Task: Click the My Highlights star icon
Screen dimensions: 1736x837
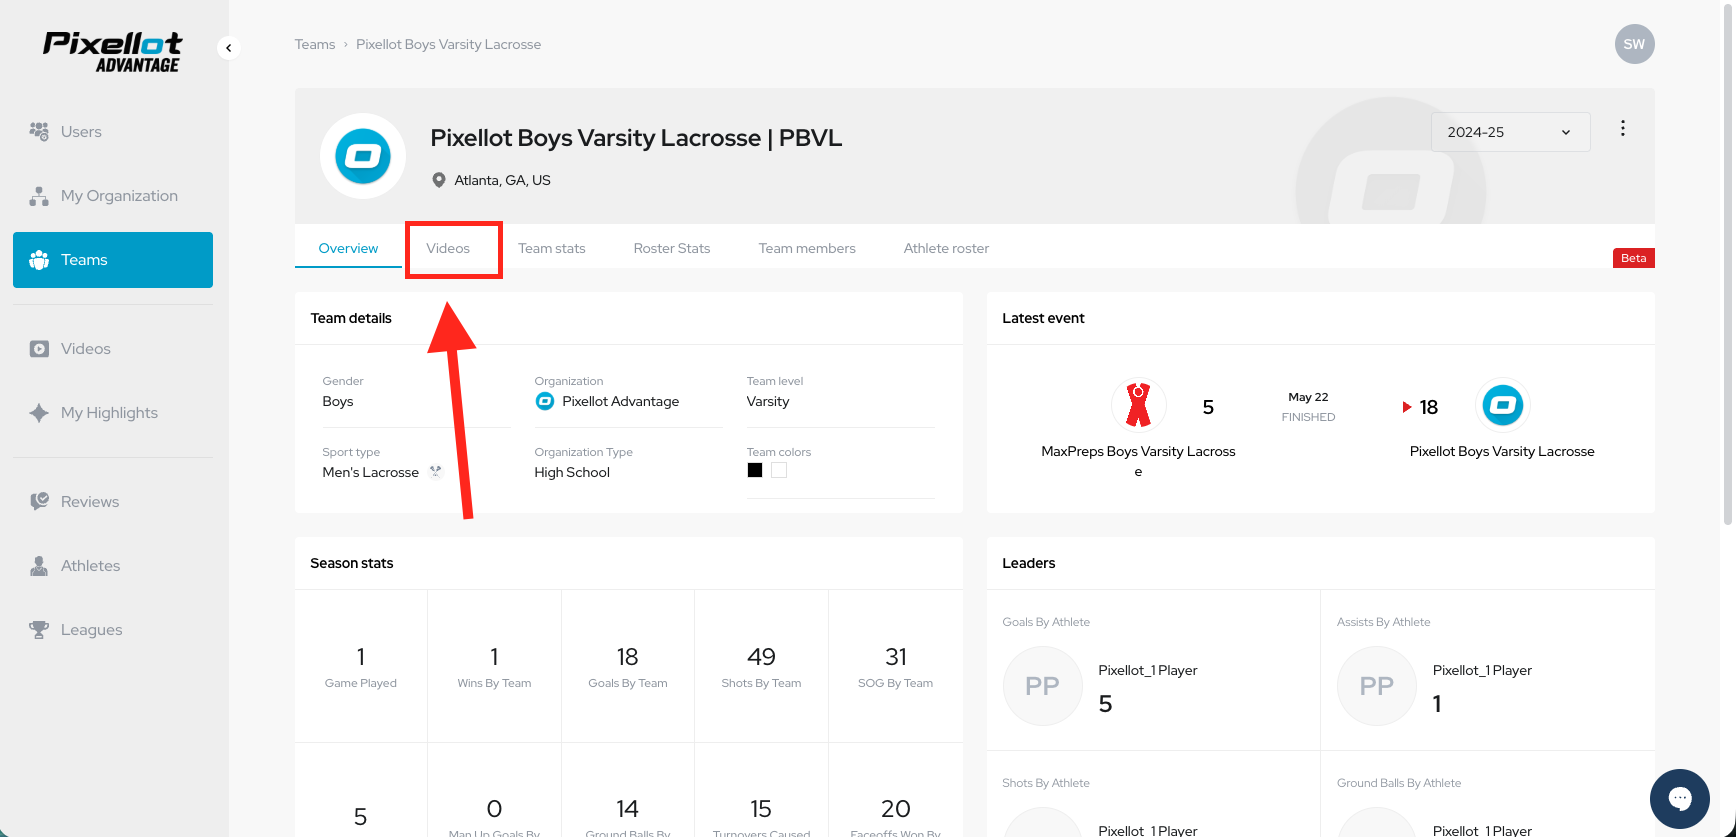Action: point(39,413)
